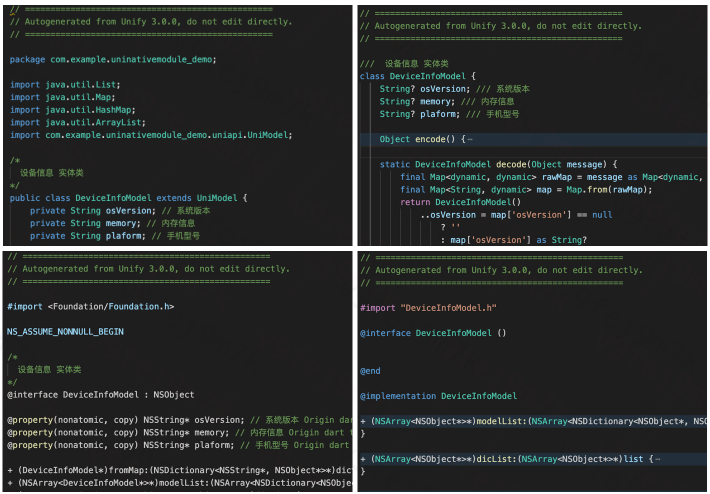Click the Dart field "String? plaform;"
The image size is (710, 494).
pyautogui.click(x=420, y=115)
